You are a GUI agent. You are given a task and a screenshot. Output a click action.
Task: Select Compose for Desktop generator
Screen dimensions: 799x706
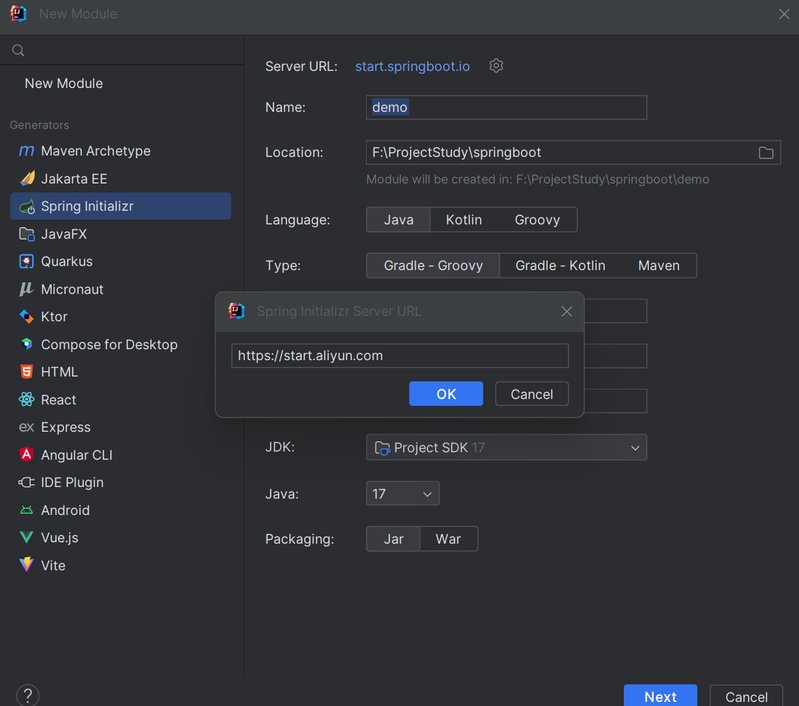click(120, 344)
